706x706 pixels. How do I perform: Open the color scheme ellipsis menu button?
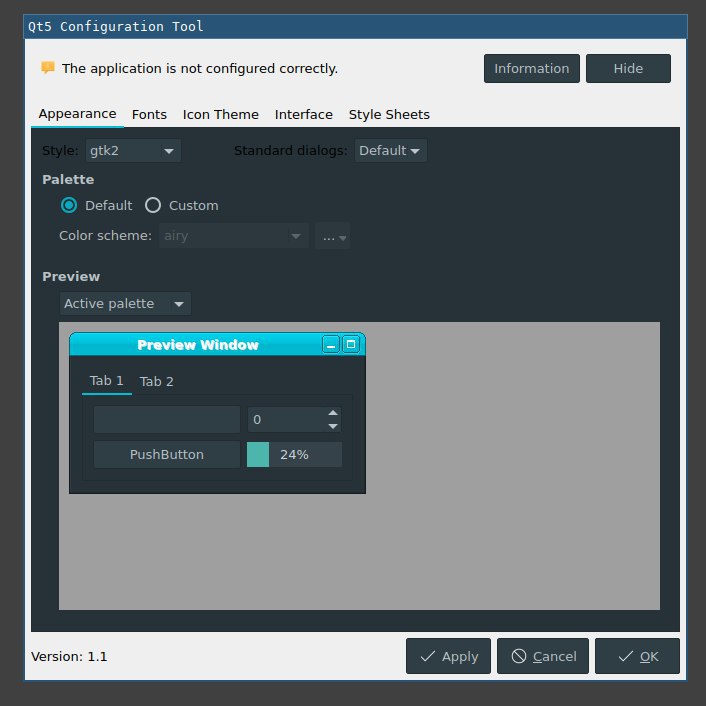tap(333, 235)
